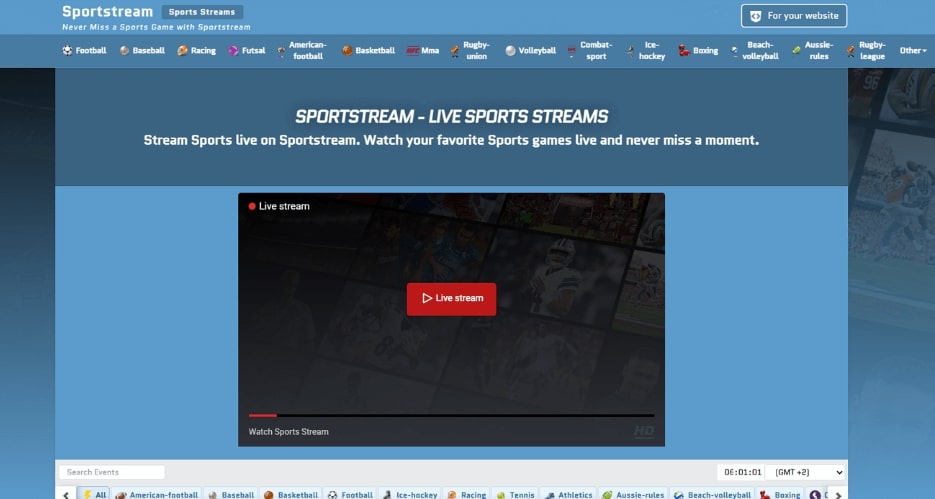Select the Athletics filter tab
This screenshot has width=935, height=499.
coord(568,494)
